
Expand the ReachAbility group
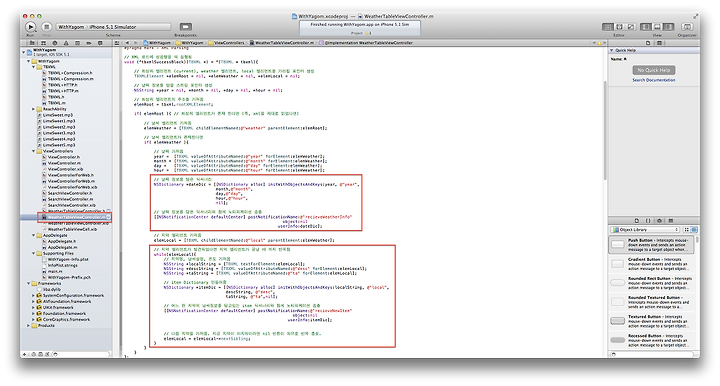tap(34, 109)
